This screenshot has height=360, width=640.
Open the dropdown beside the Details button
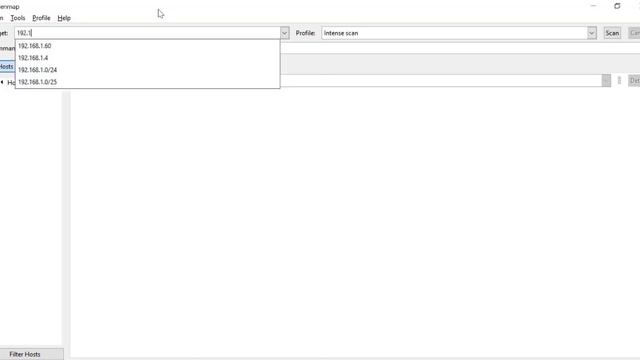pos(606,80)
